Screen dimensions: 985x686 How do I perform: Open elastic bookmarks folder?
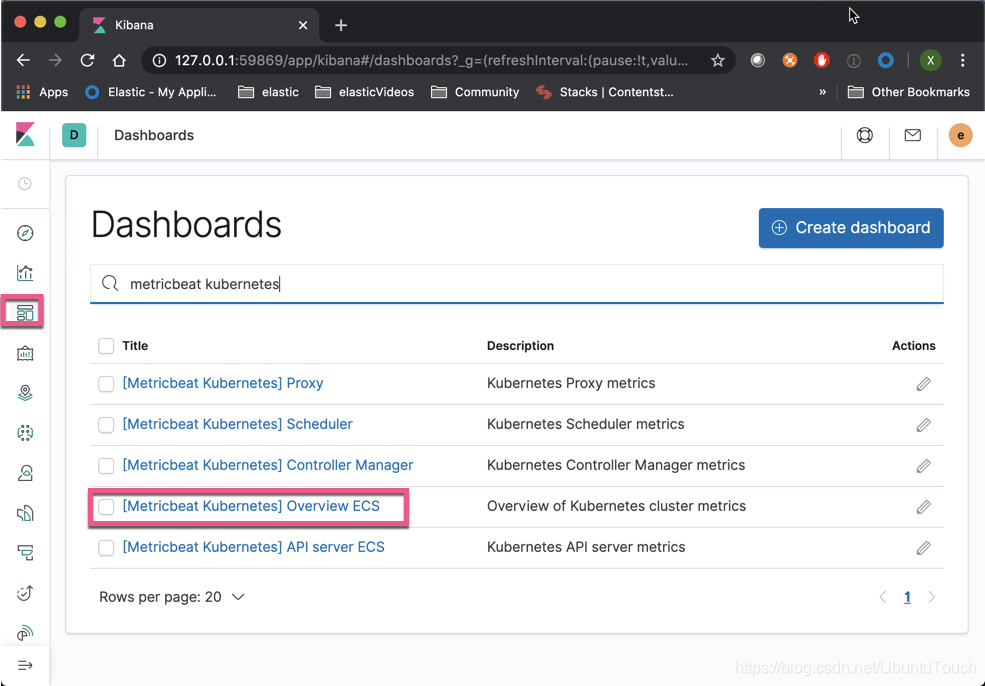(x=268, y=92)
